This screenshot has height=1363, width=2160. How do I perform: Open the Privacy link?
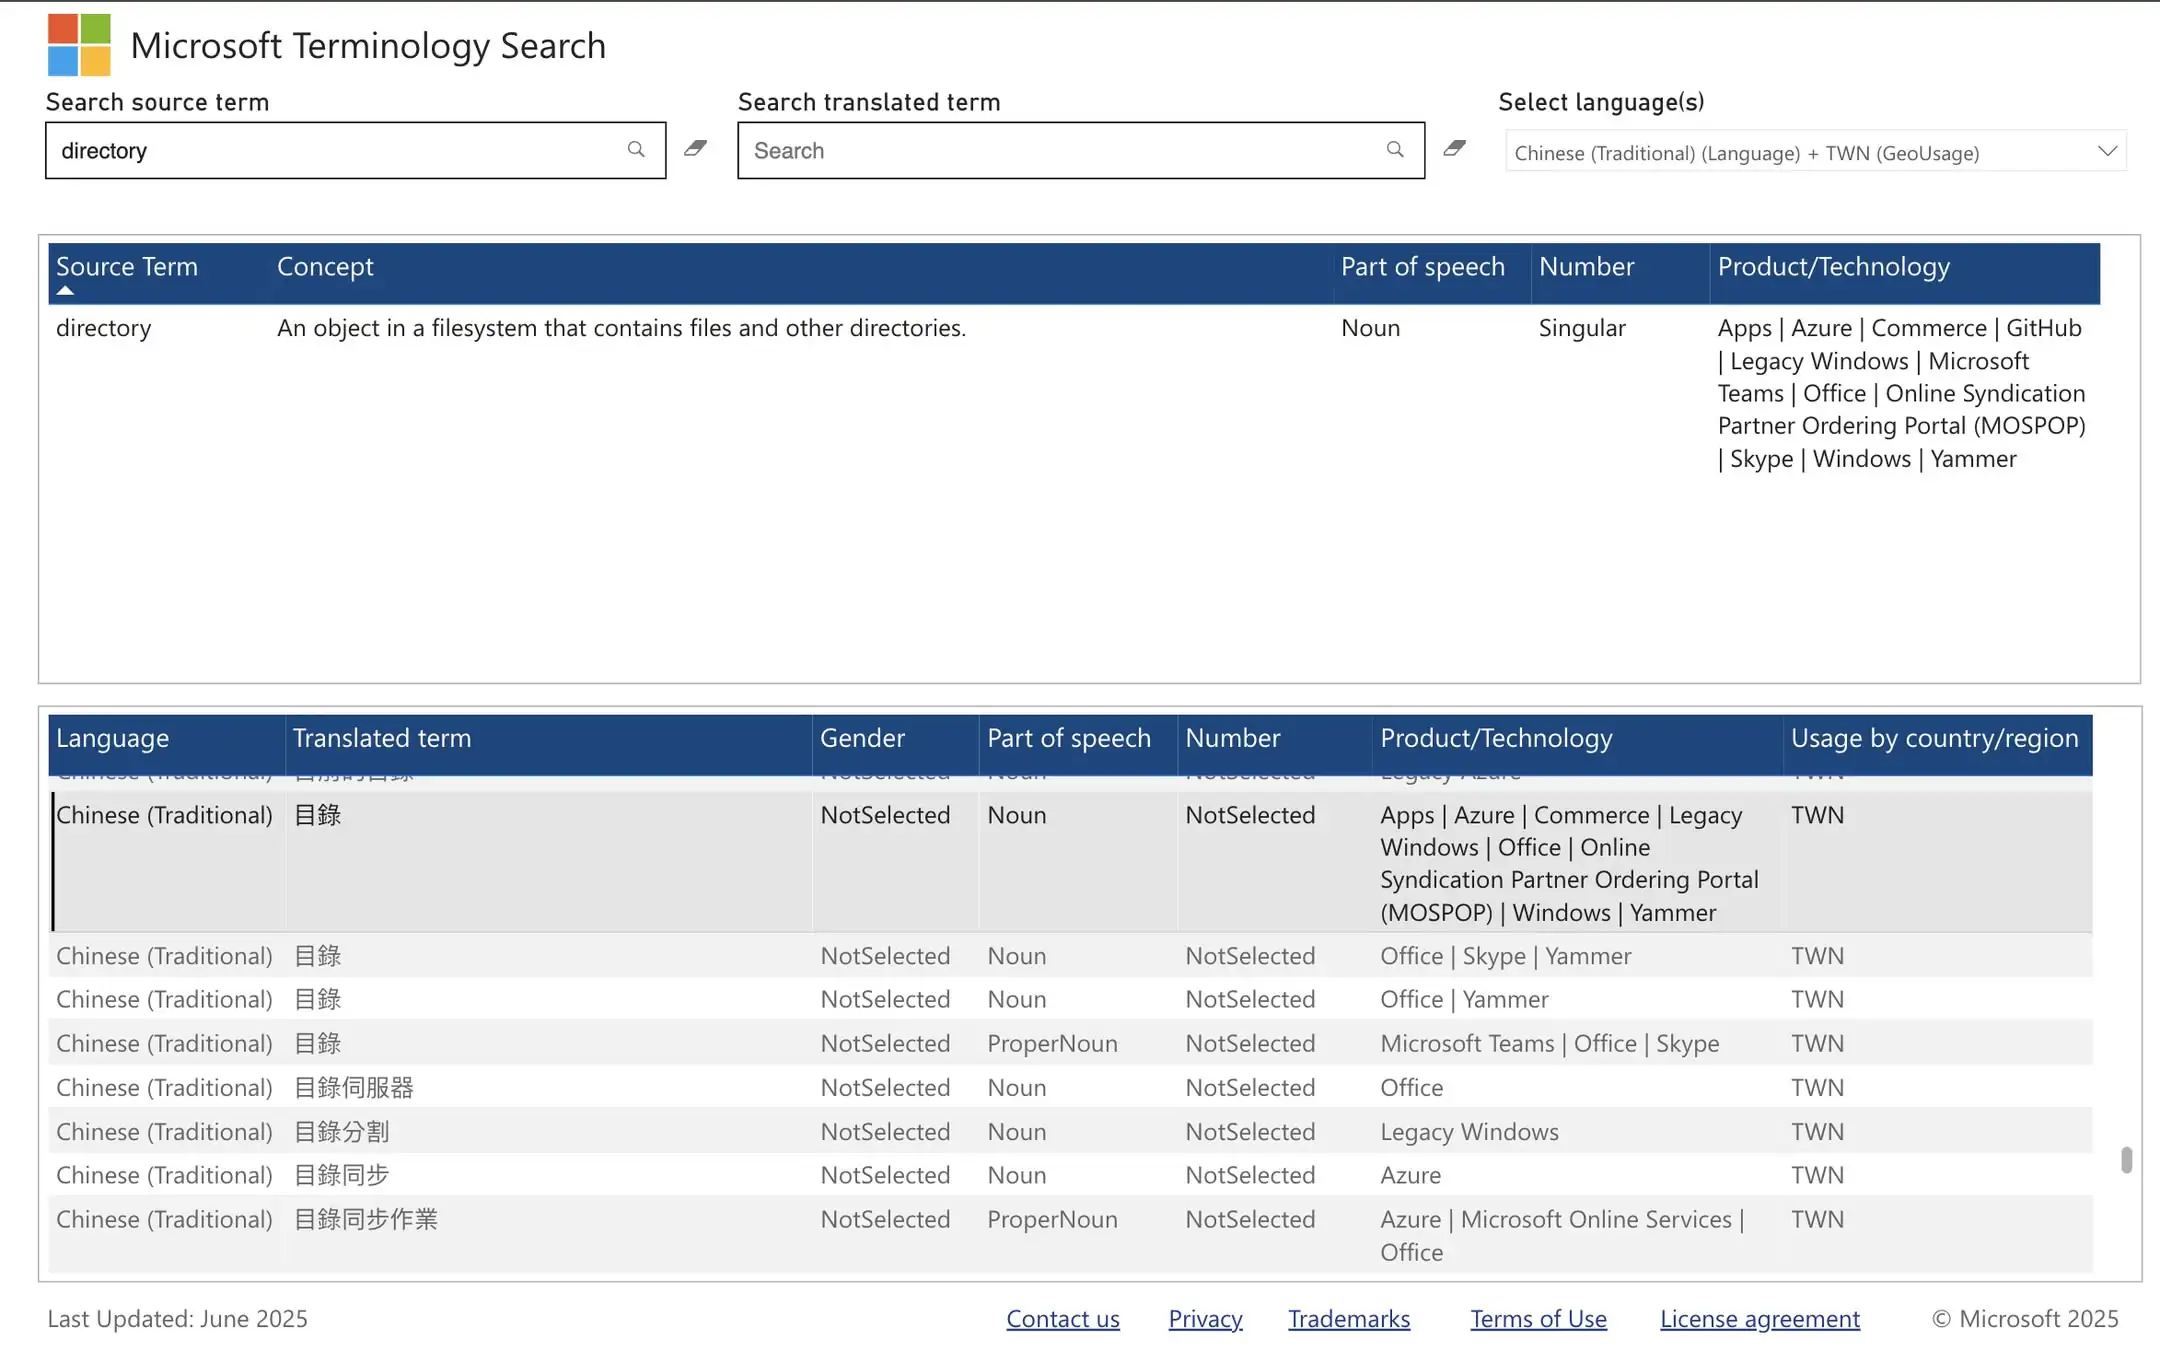coord(1205,1319)
